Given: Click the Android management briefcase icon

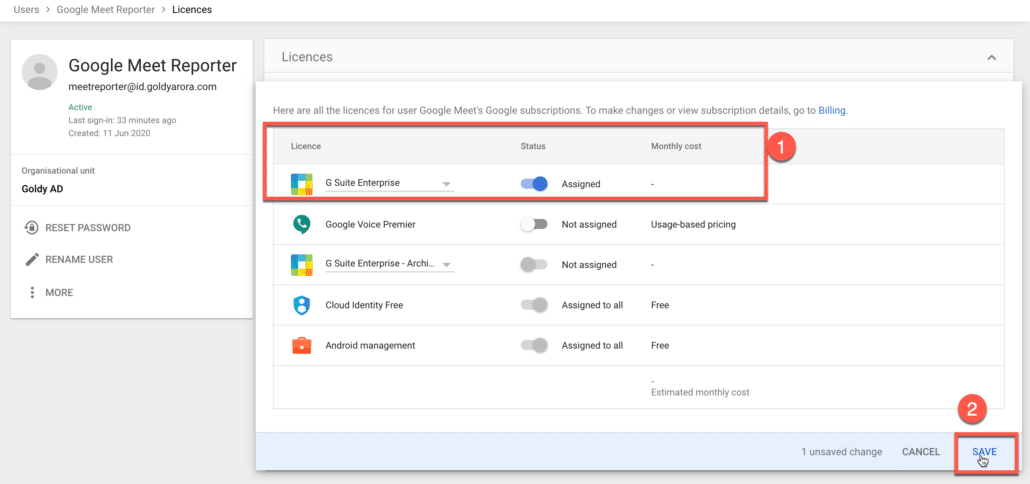Looking at the screenshot, I should click(302, 345).
